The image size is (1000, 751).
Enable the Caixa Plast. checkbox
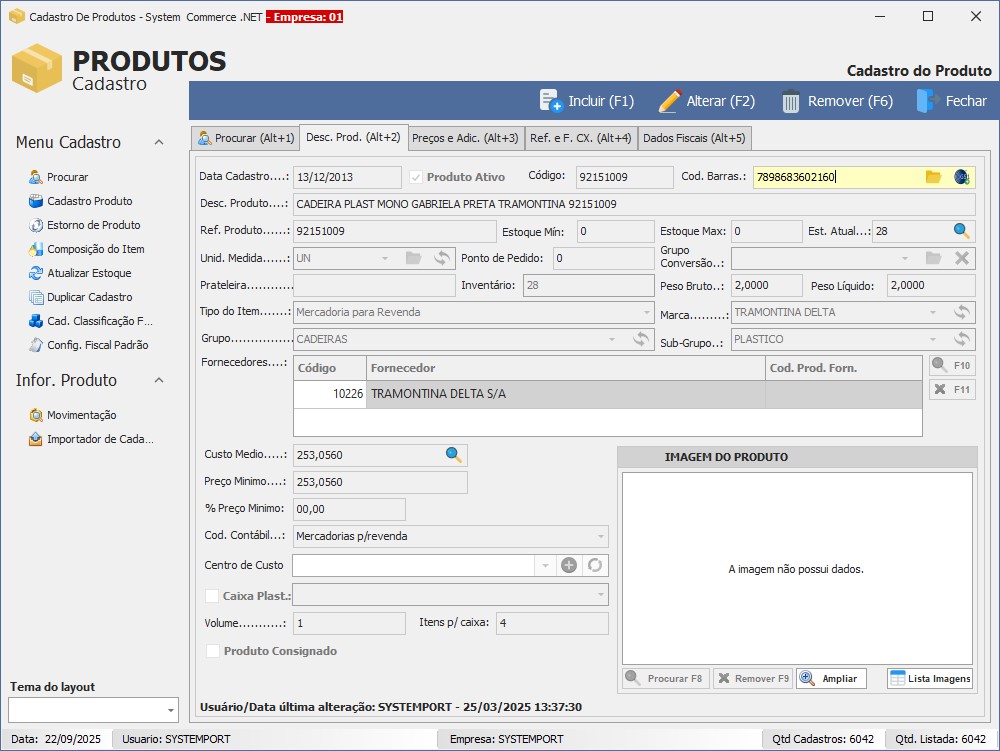(x=212, y=596)
